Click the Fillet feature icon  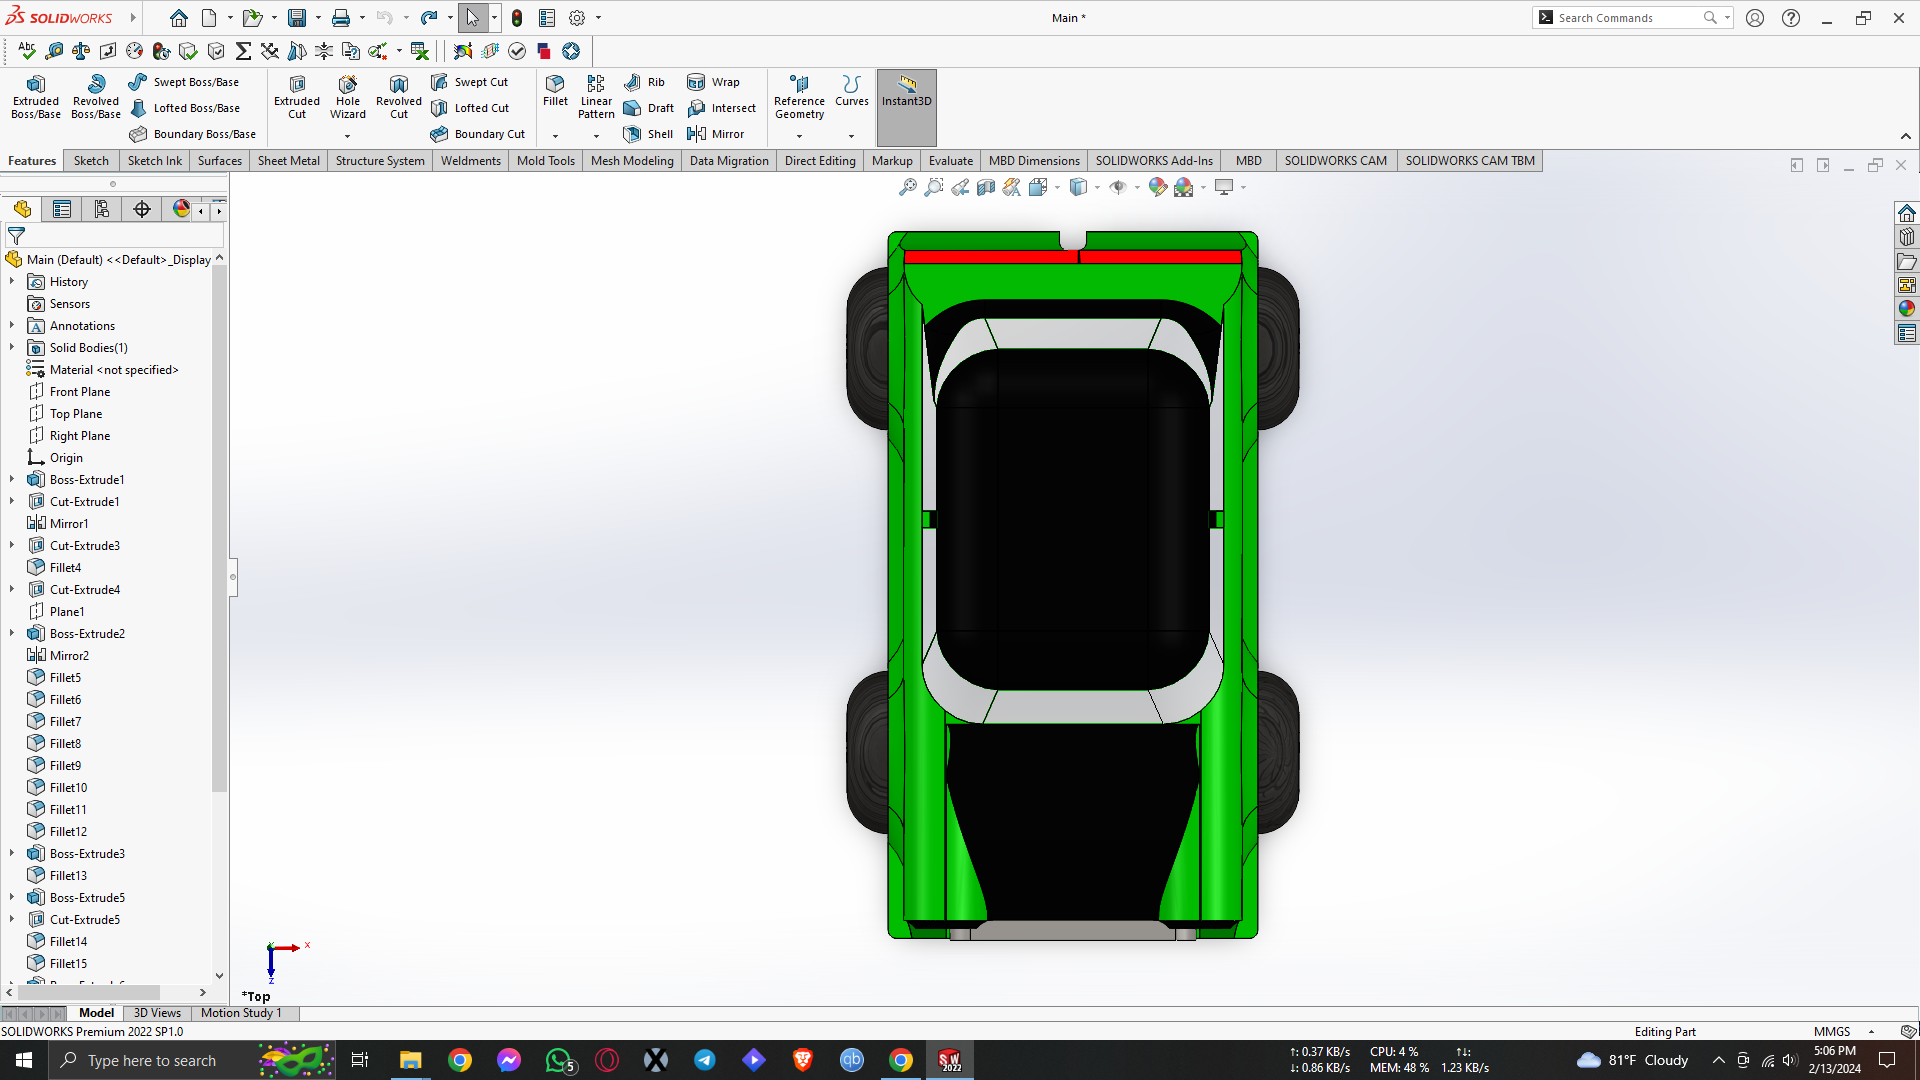(555, 90)
